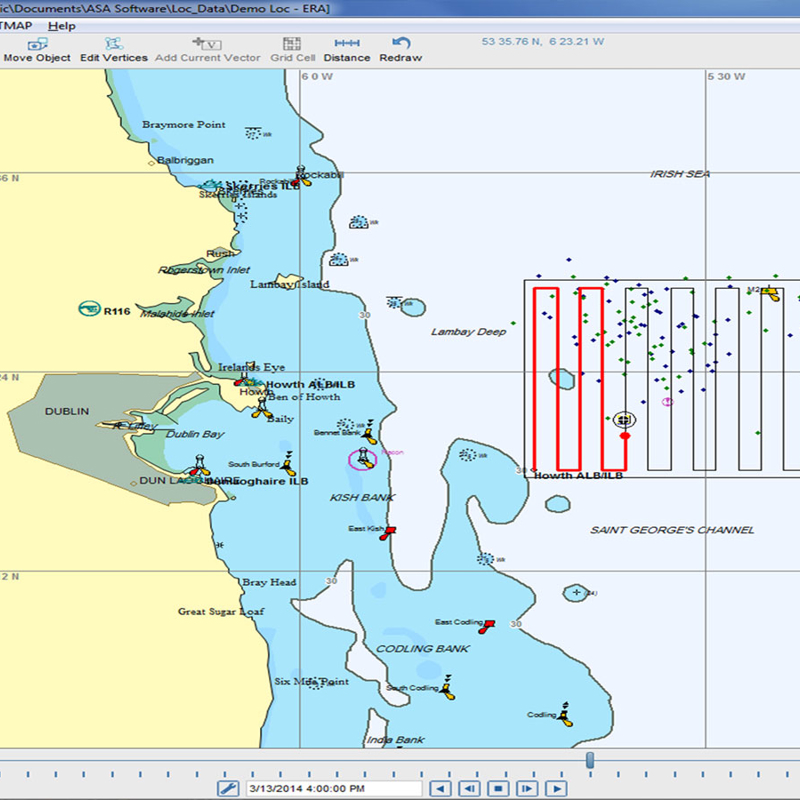
Task: Click the timeline slider handle
Action: coord(590,762)
